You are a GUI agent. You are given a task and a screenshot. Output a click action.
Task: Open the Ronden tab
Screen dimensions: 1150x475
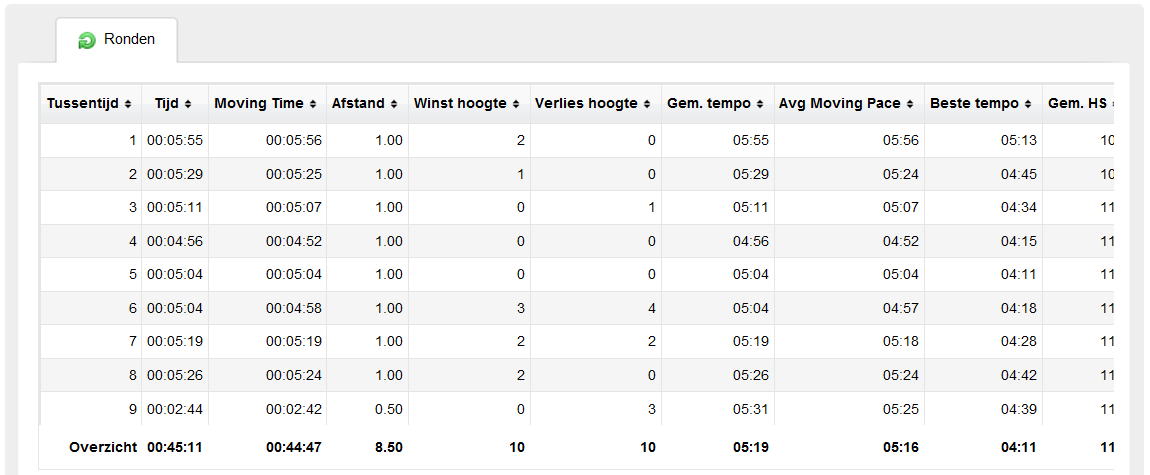117,40
